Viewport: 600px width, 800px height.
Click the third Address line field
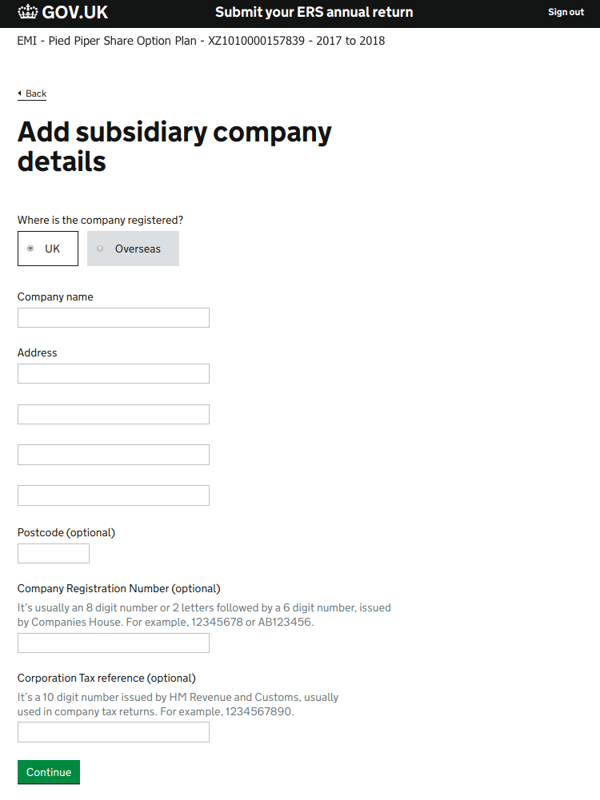point(113,455)
